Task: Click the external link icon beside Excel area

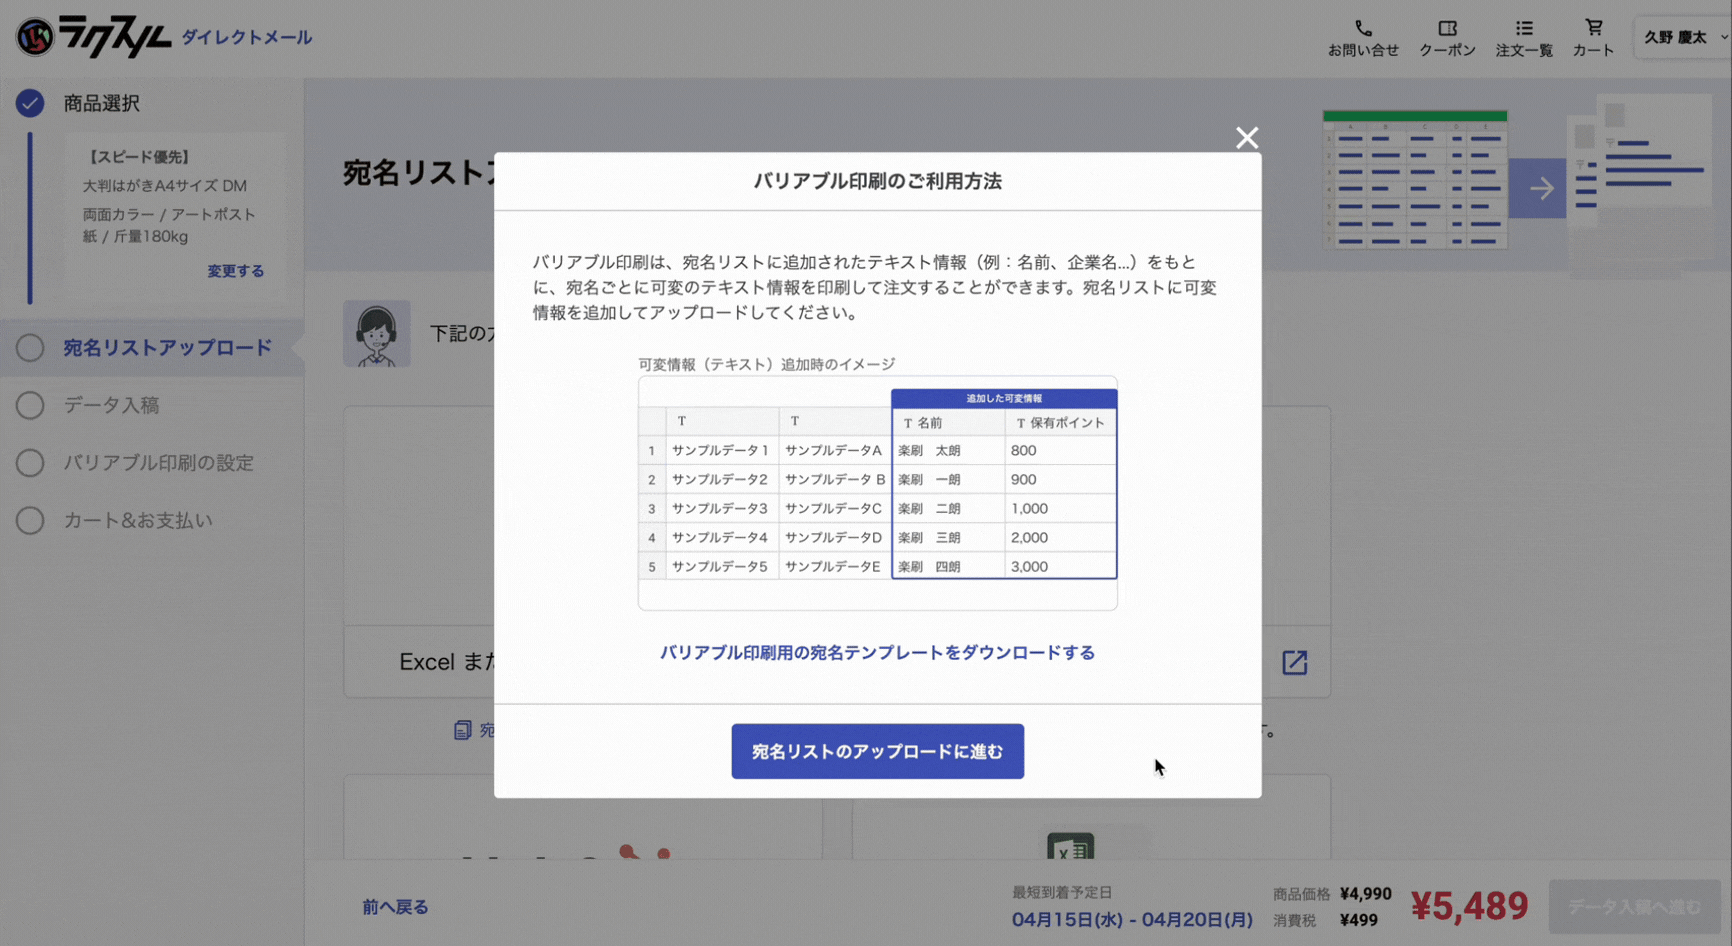Action: point(1295,663)
